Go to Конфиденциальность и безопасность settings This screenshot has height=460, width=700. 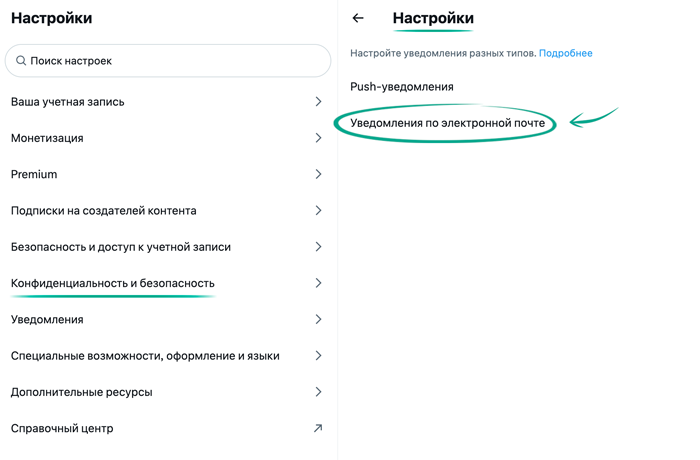(113, 283)
